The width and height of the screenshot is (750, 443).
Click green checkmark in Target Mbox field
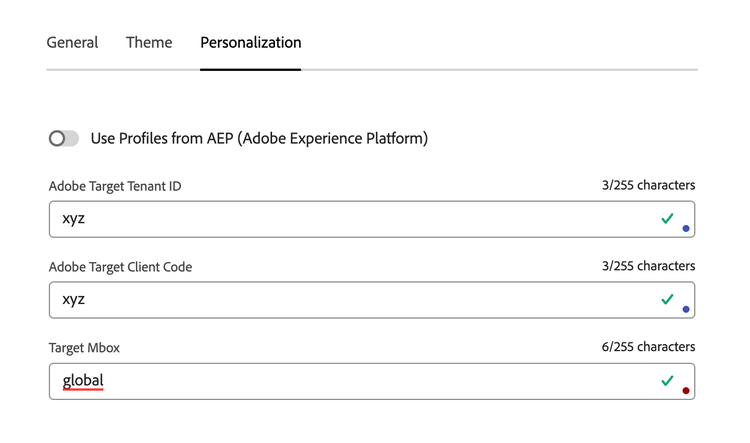667,380
